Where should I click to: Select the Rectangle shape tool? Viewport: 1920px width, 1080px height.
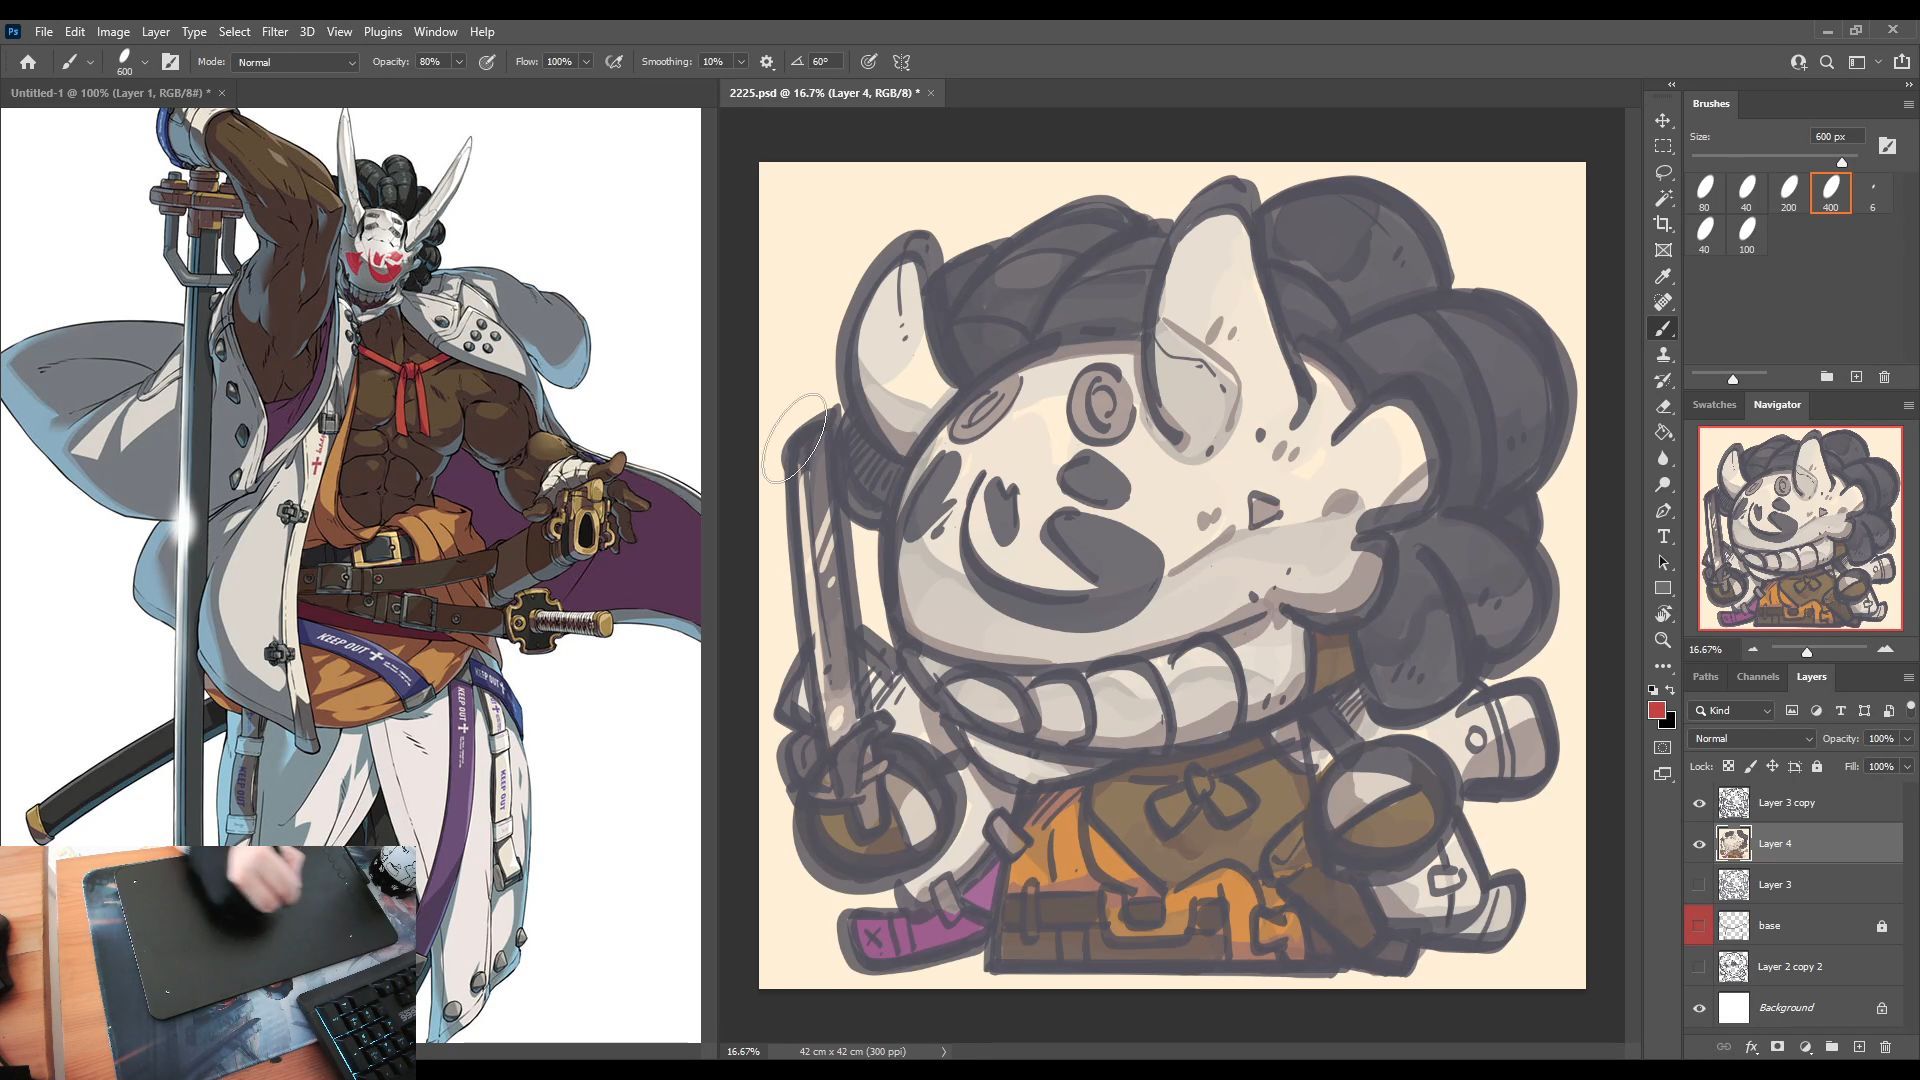coord(1663,589)
